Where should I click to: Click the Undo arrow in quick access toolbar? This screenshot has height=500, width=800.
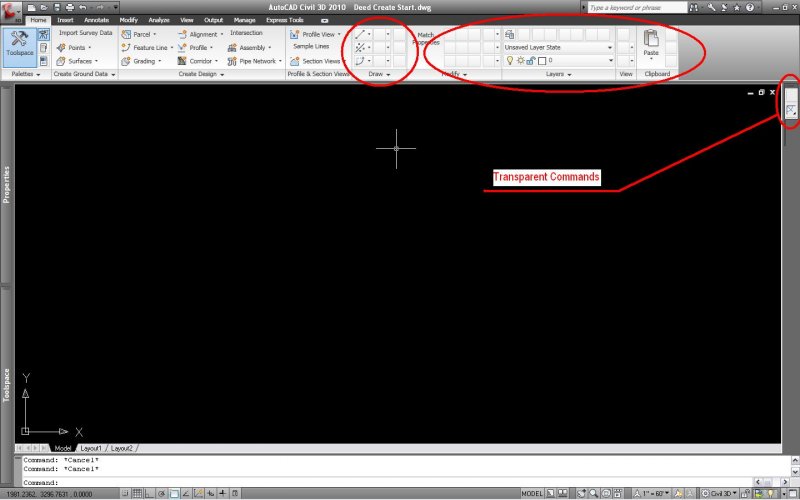click(x=83, y=8)
